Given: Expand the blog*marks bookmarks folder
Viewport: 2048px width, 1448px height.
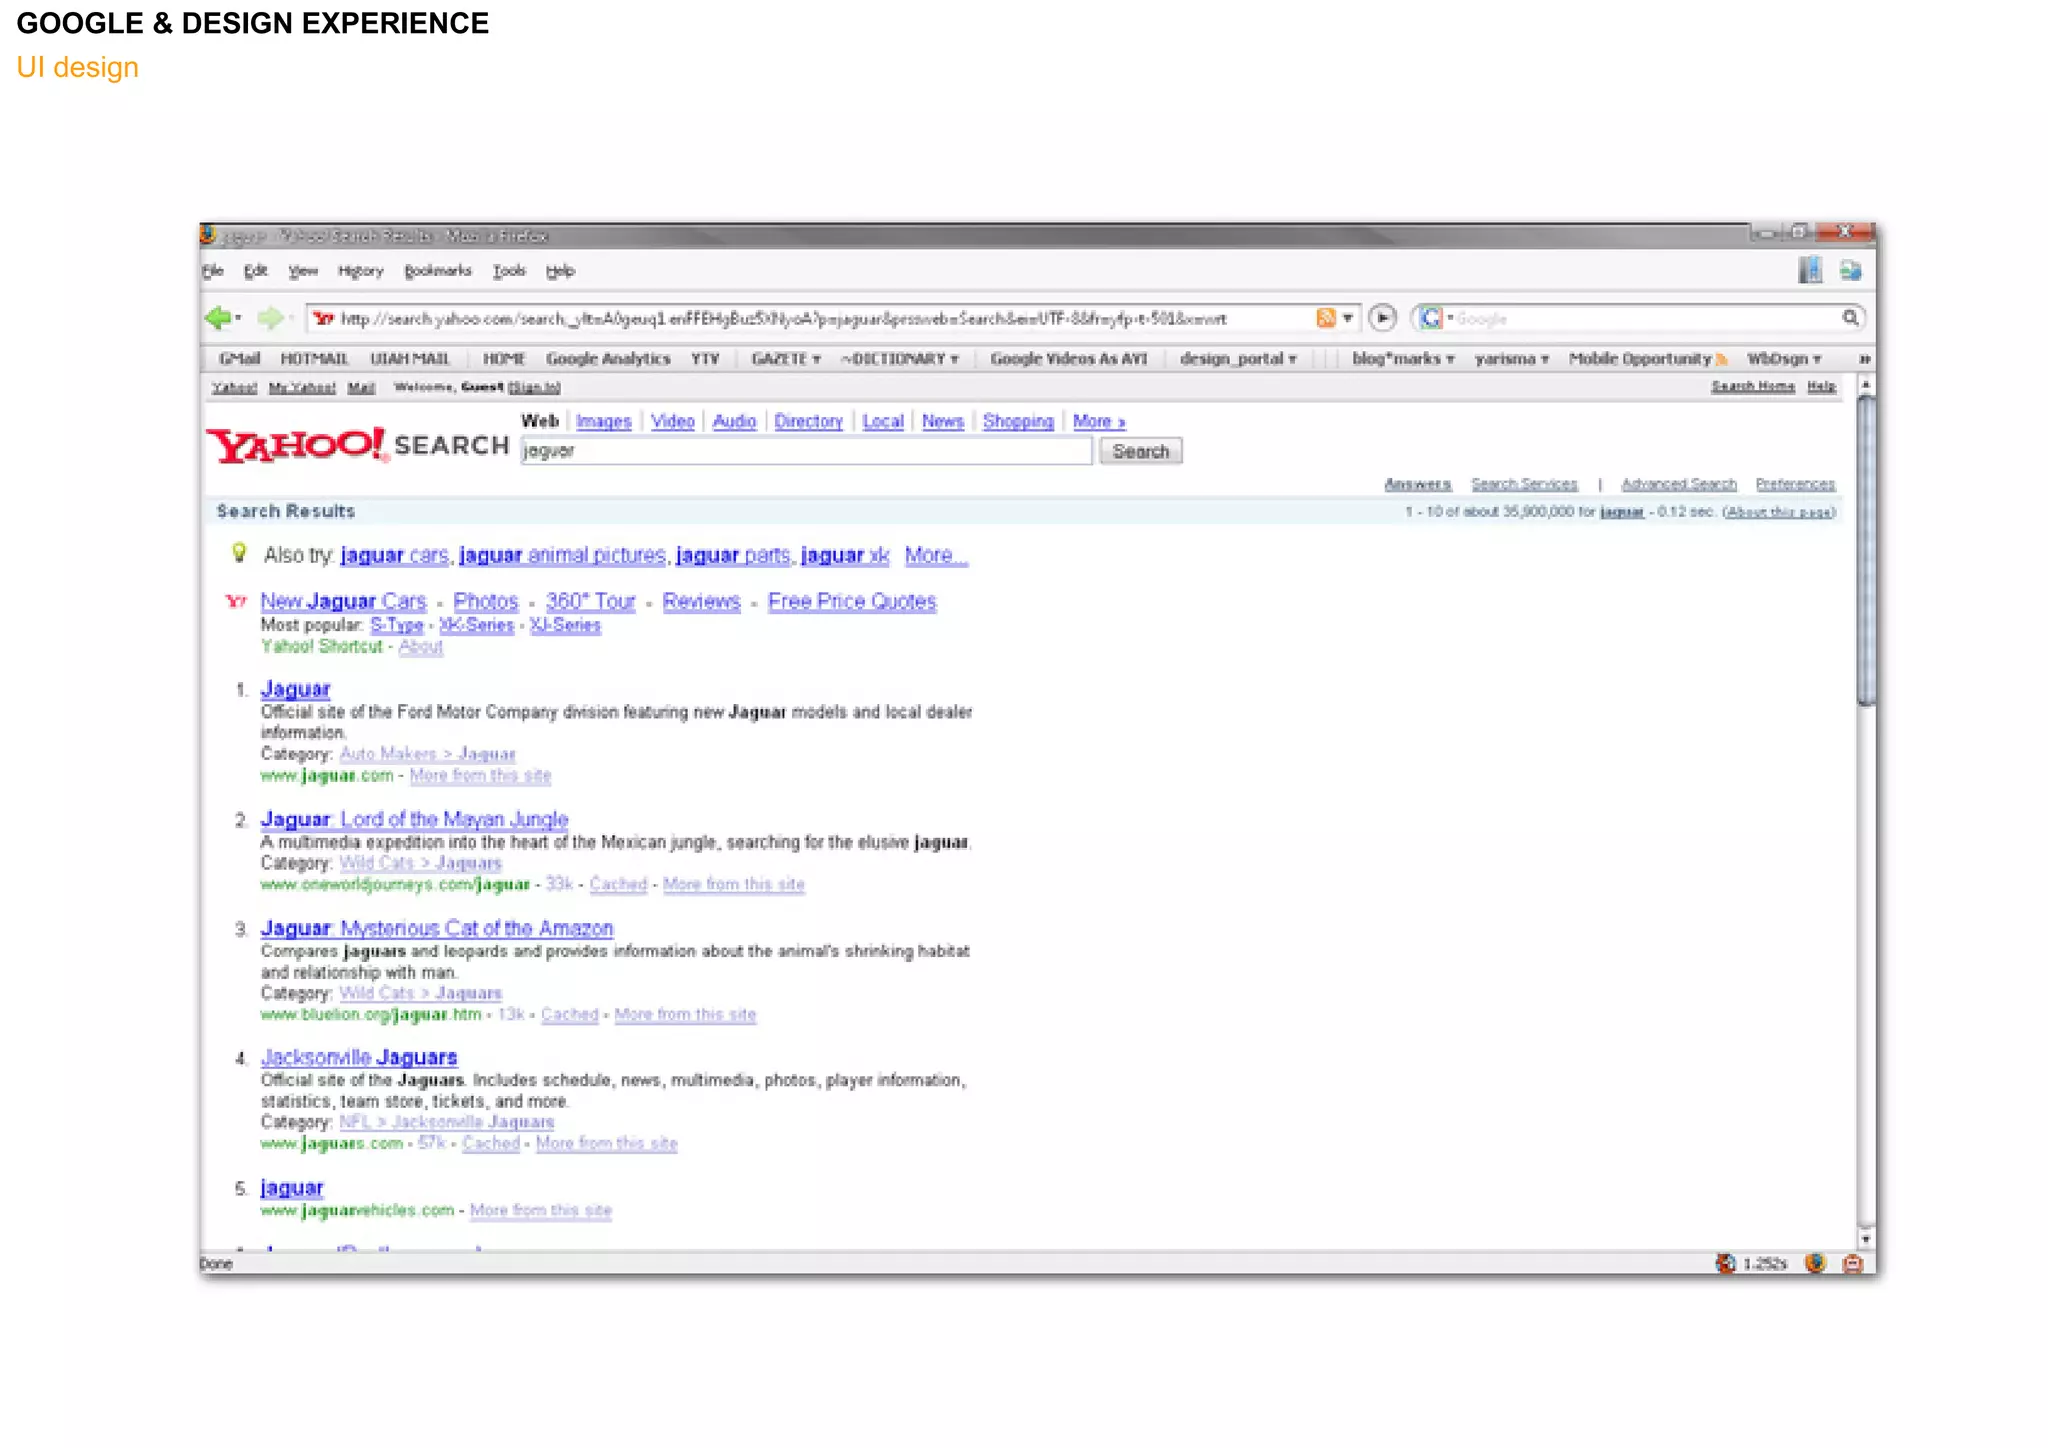Looking at the screenshot, I should 1403,359.
